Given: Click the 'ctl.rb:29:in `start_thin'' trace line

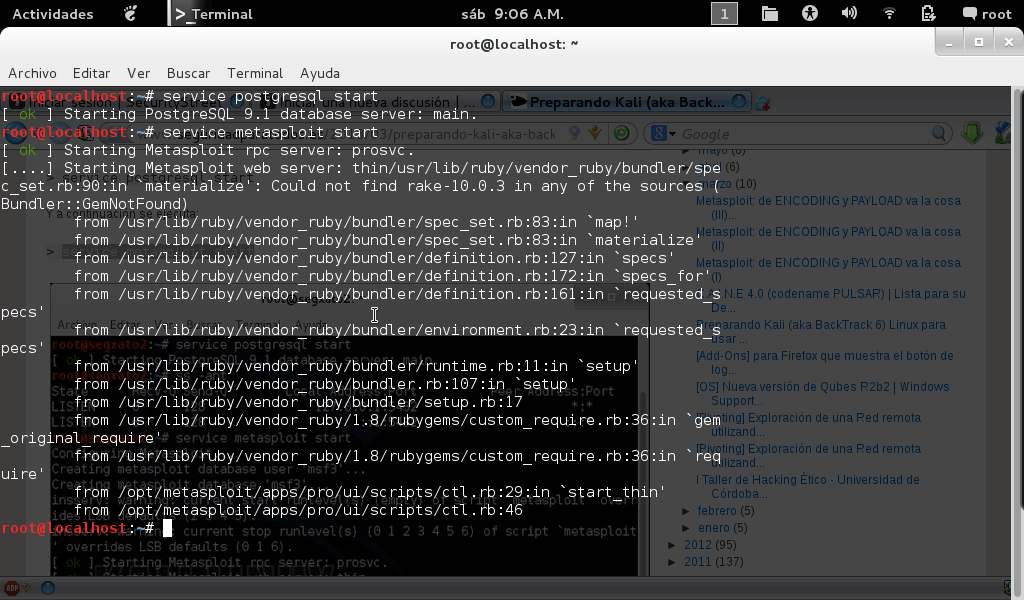Looking at the screenshot, I should (370, 492).
